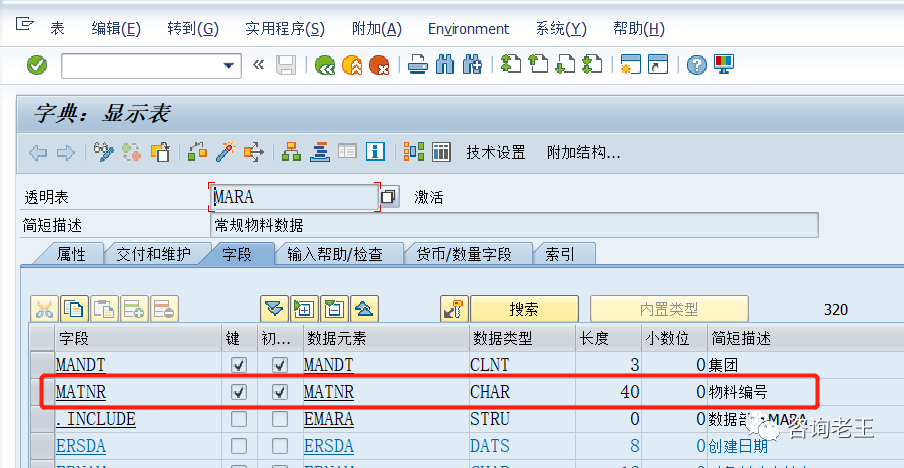Open the command field dropdown arrow

click(229, 66)
